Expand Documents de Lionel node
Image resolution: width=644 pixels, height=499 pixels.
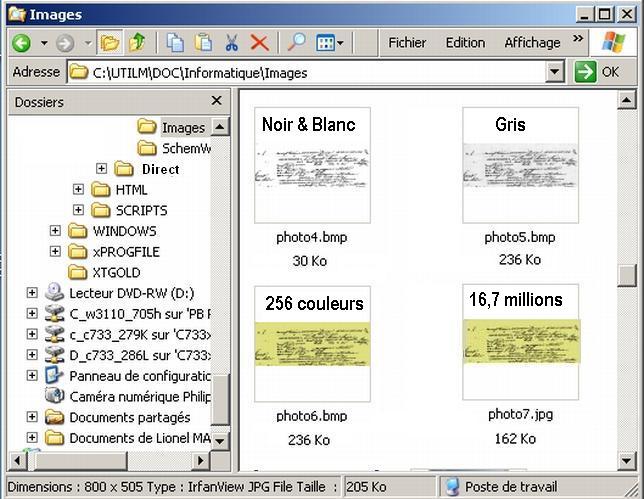click(32, 437)
